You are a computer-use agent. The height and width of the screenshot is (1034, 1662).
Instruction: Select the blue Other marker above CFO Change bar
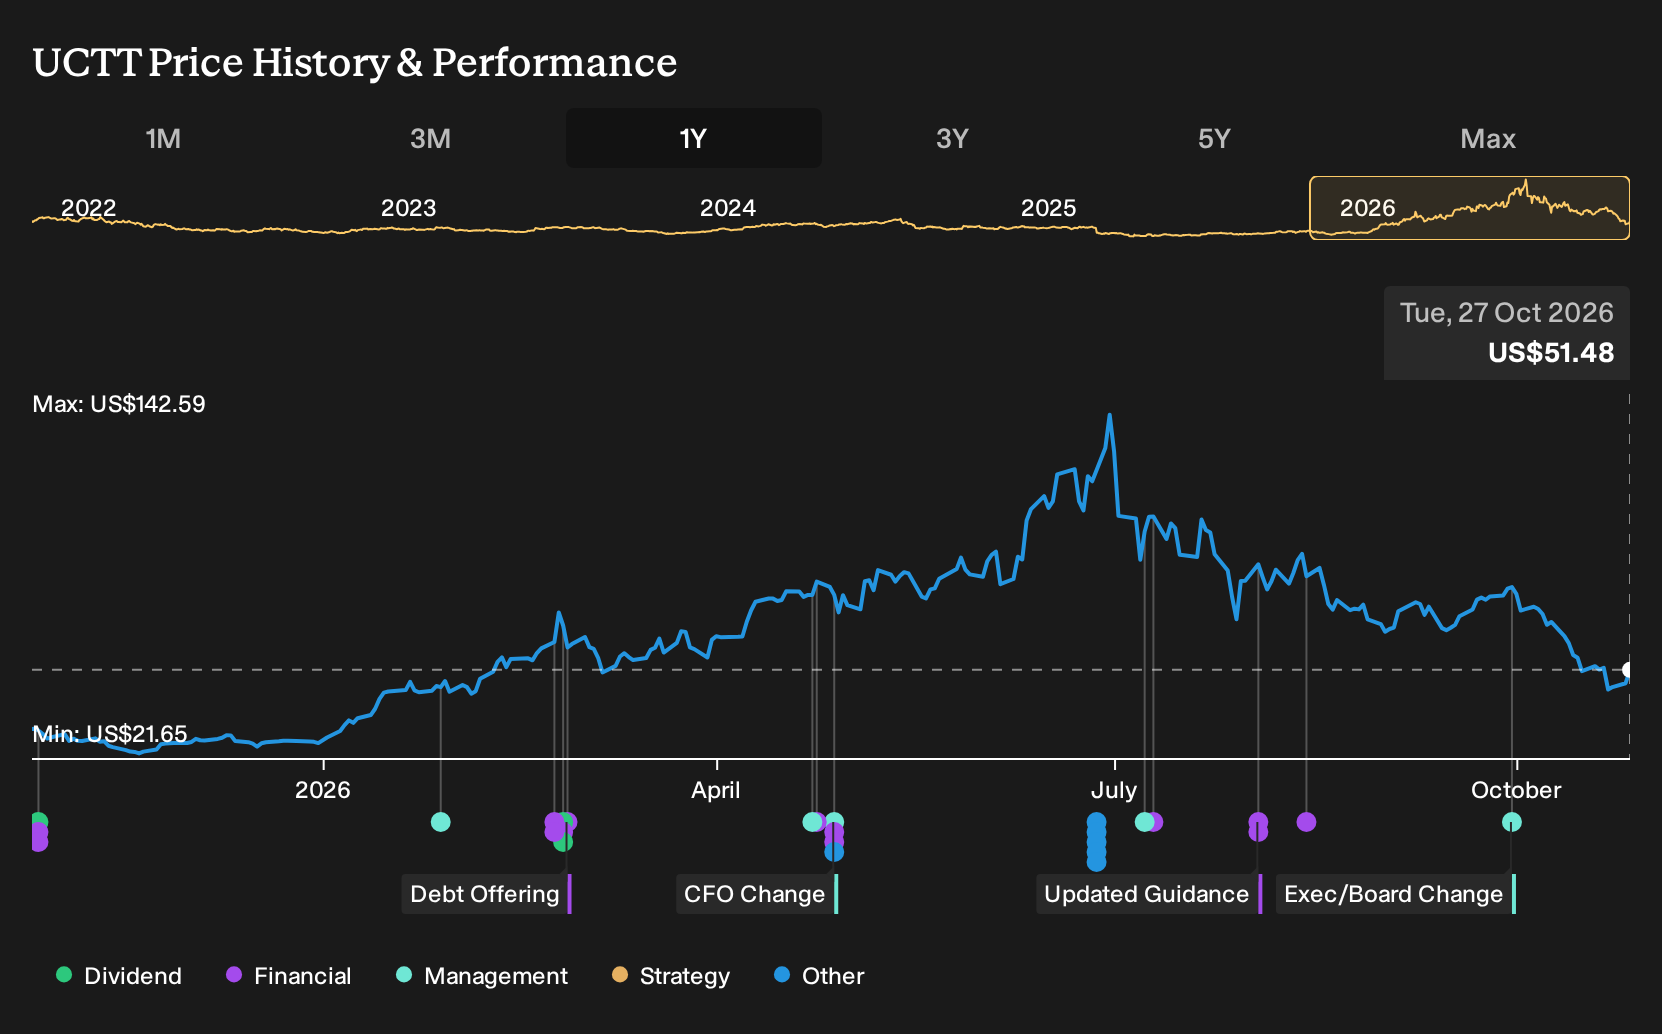[x=834, y=852]
